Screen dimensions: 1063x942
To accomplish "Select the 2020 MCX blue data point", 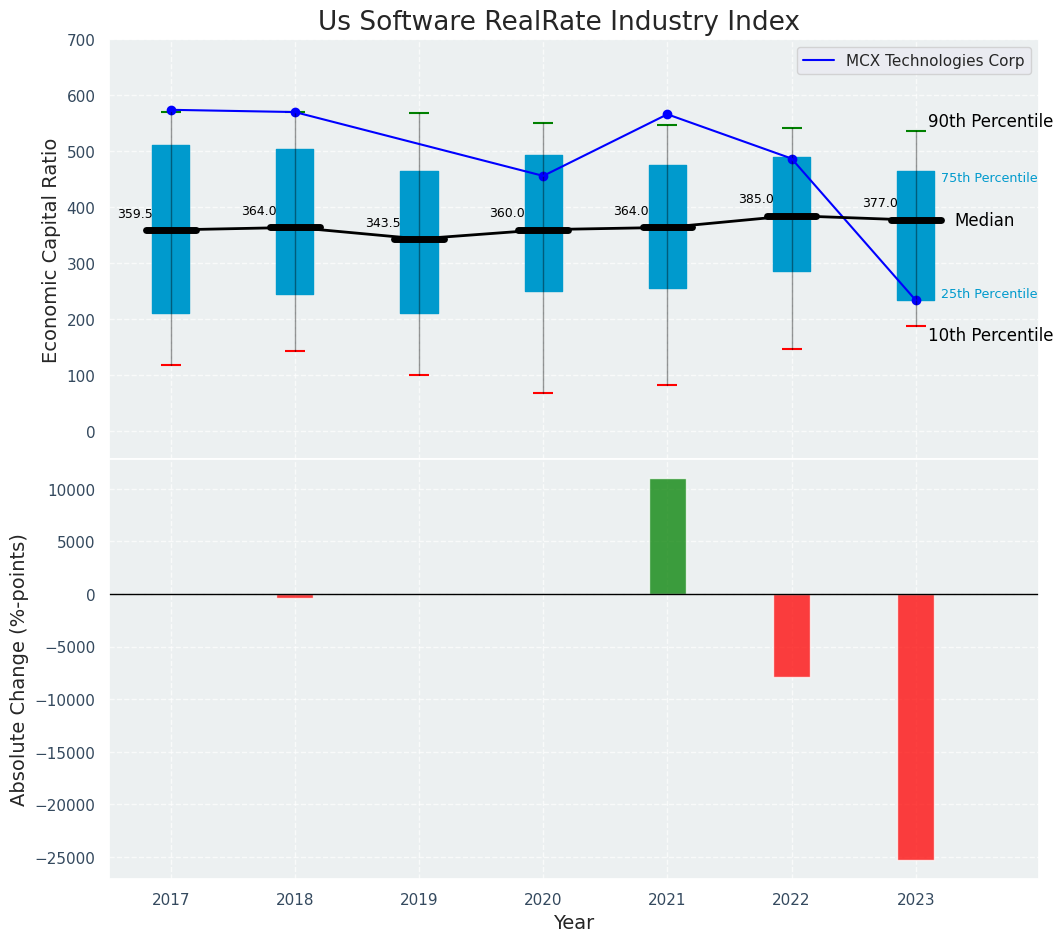I will (543, 176).
